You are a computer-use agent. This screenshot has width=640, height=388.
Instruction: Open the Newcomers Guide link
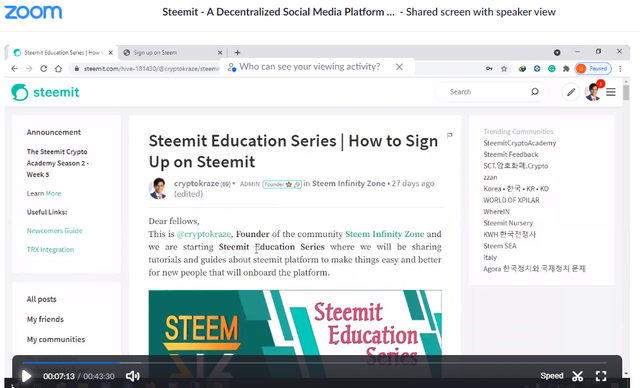[x=54, y=231]
